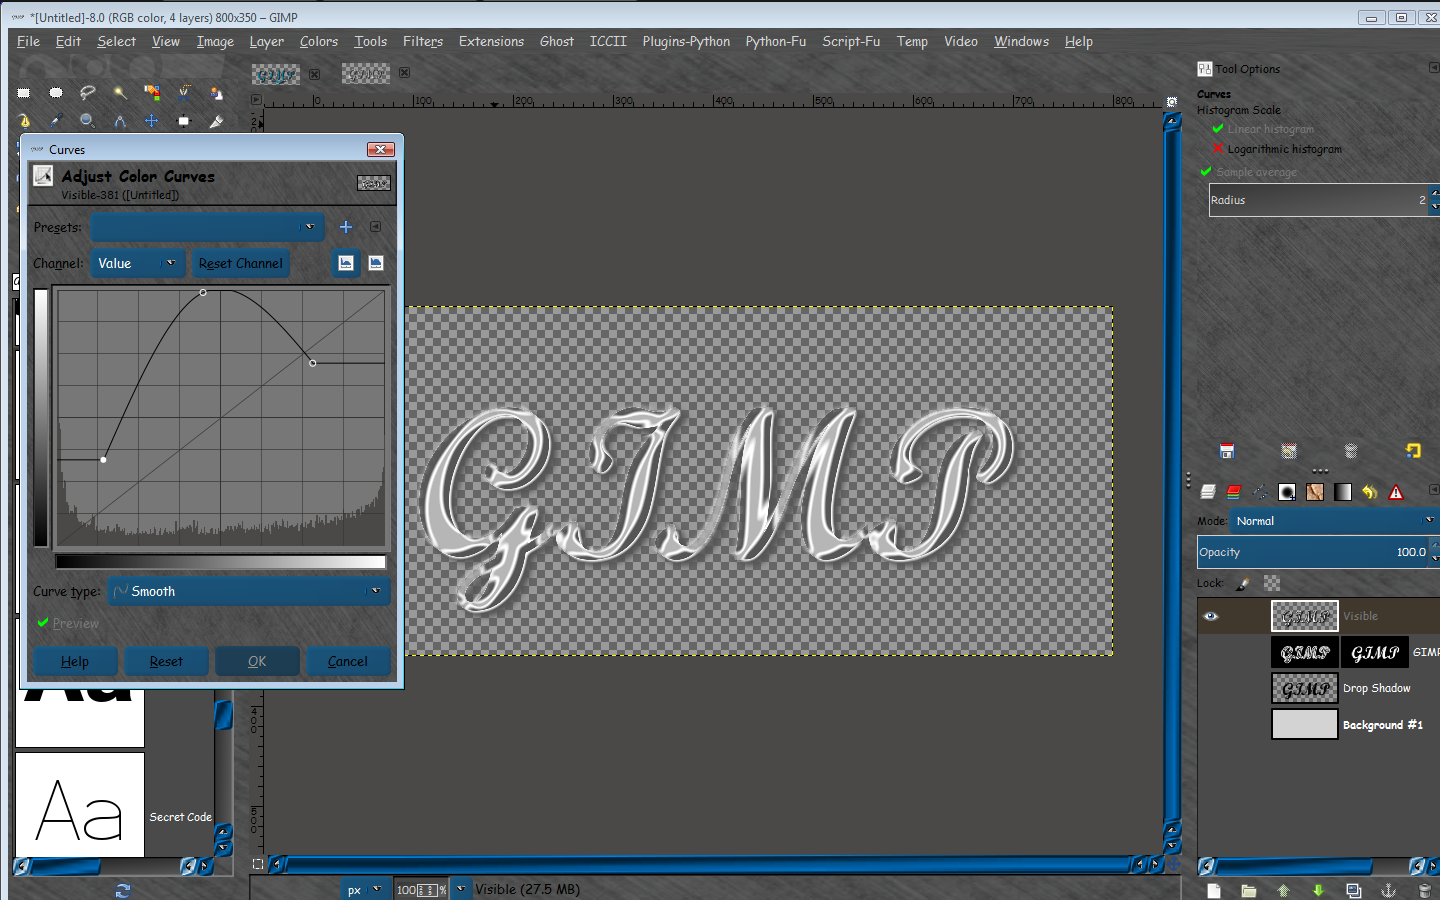Hide the Visible layer using eye icon
The image size is (1440, 900).
pyautogui.click(x=1211, y=616)
